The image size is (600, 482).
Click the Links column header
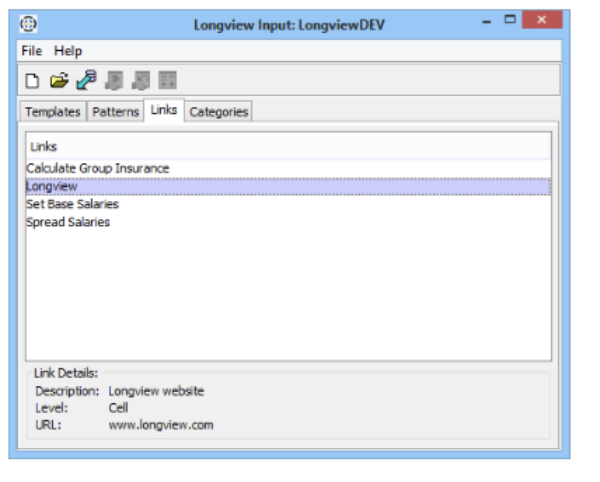(44, 147)
